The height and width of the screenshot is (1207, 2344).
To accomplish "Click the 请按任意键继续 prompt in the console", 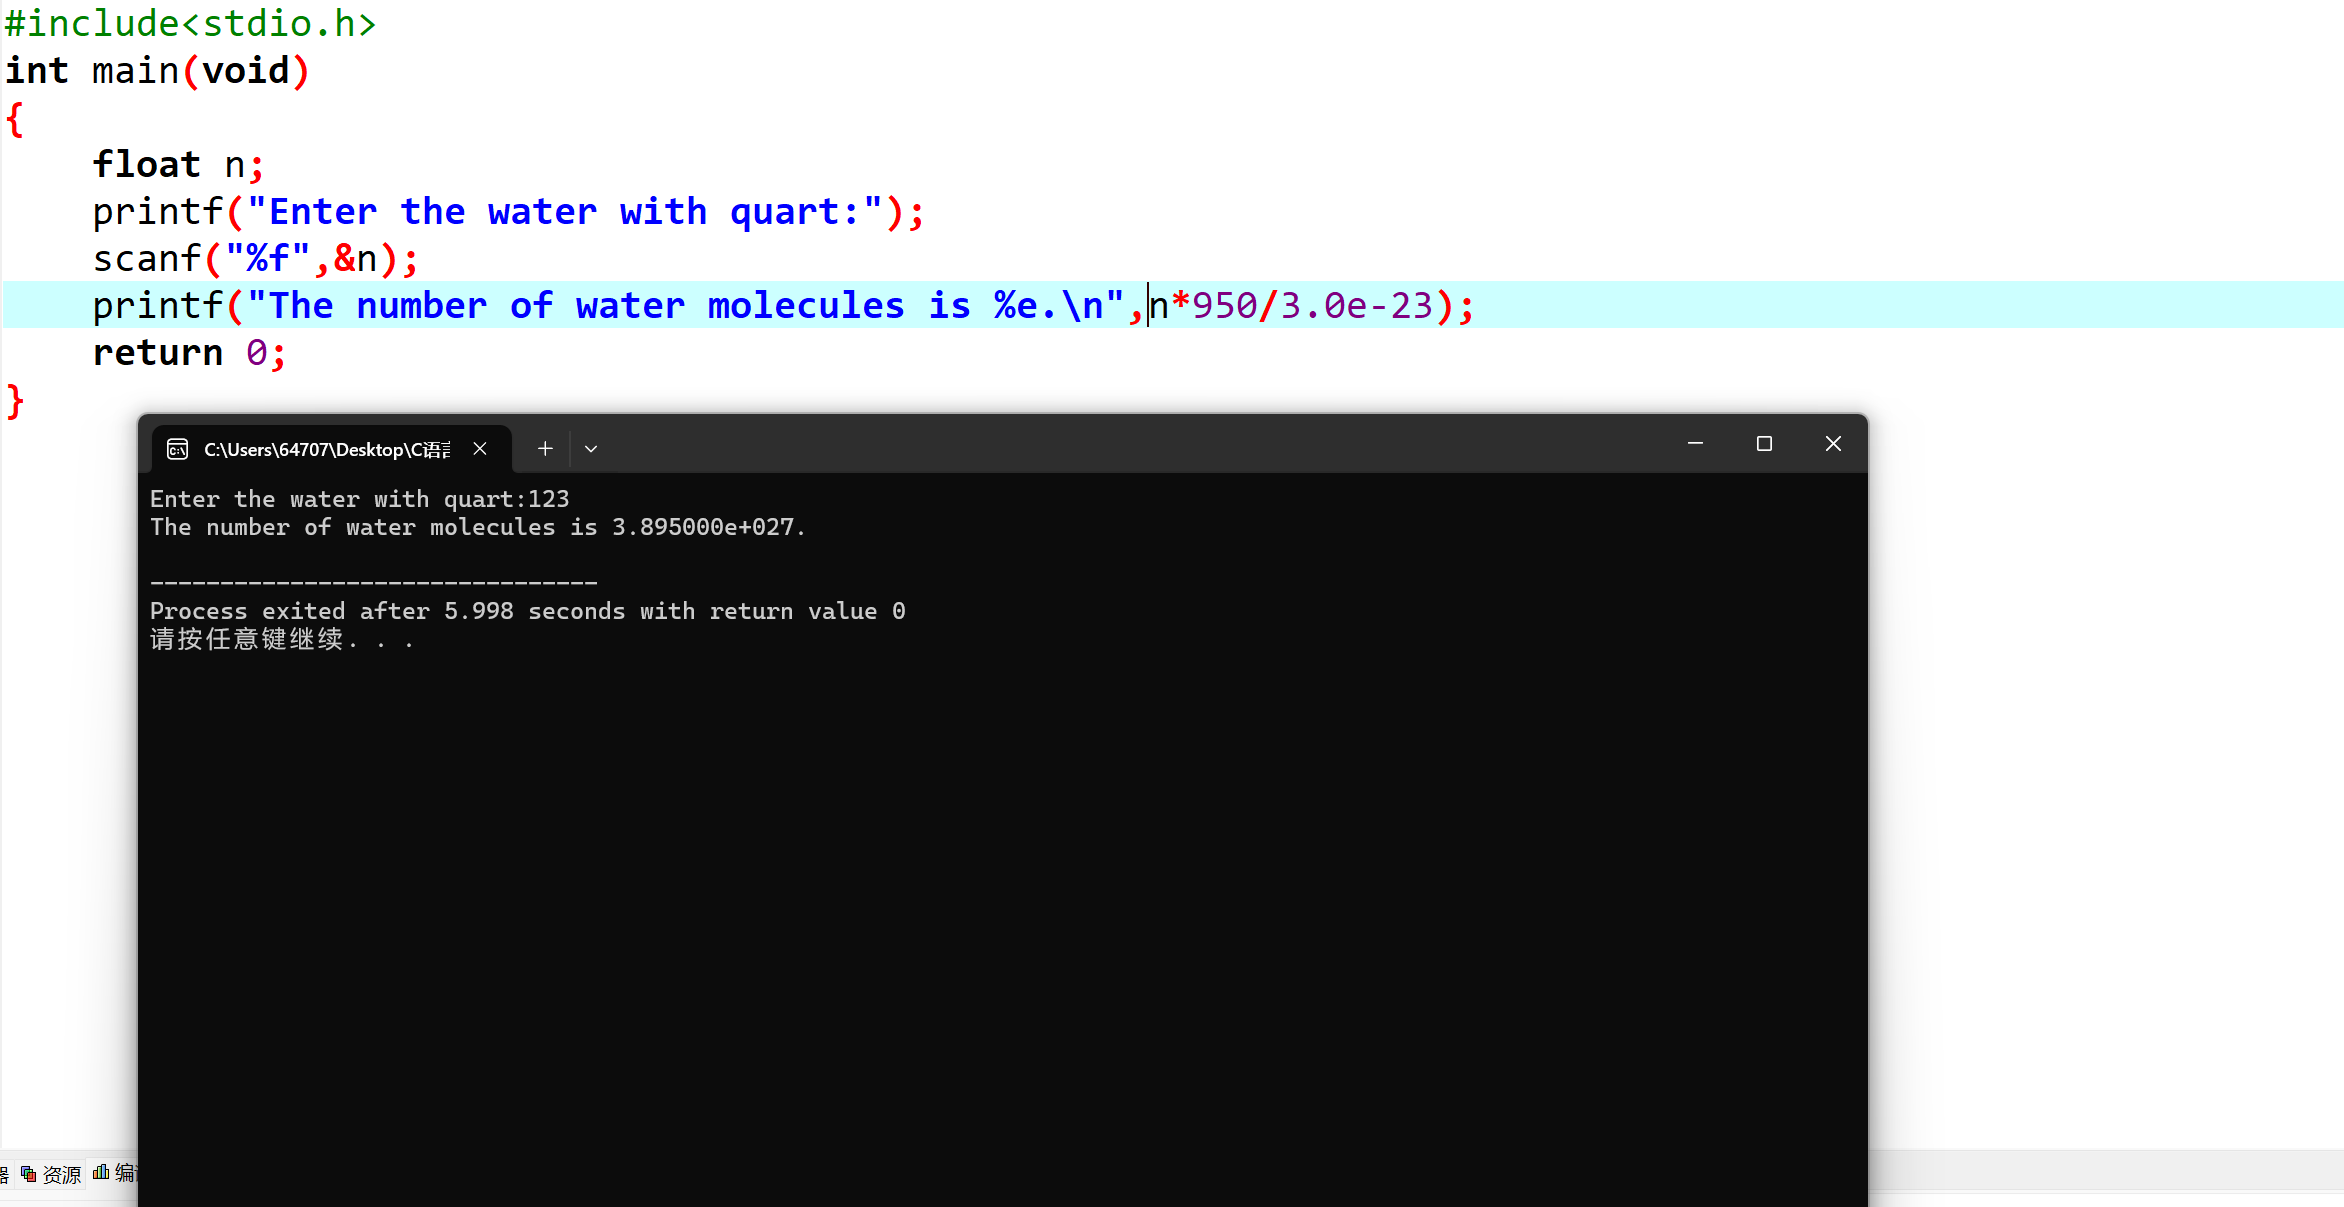I will [247, 639].
